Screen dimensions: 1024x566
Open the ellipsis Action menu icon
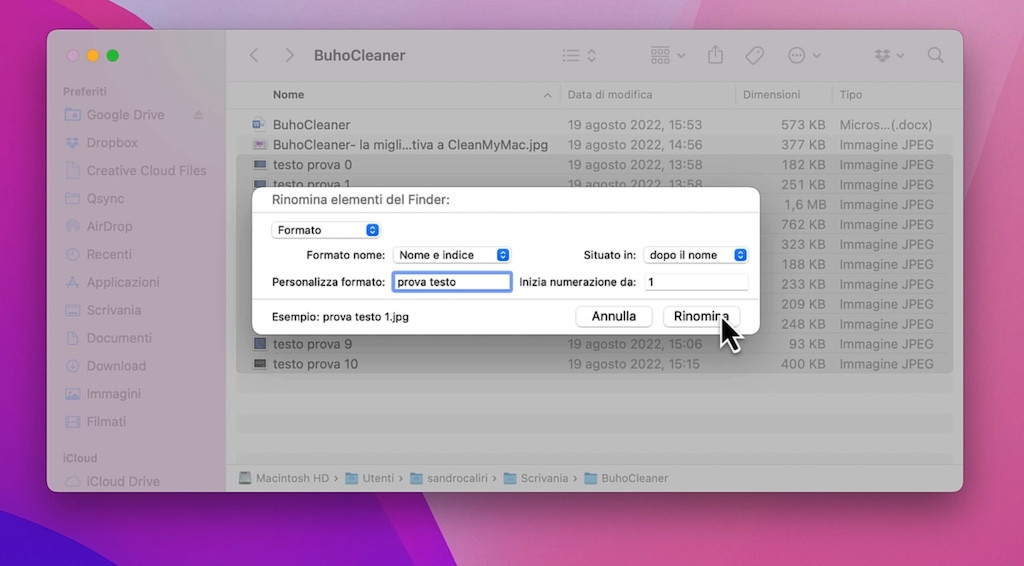point(804,55)
